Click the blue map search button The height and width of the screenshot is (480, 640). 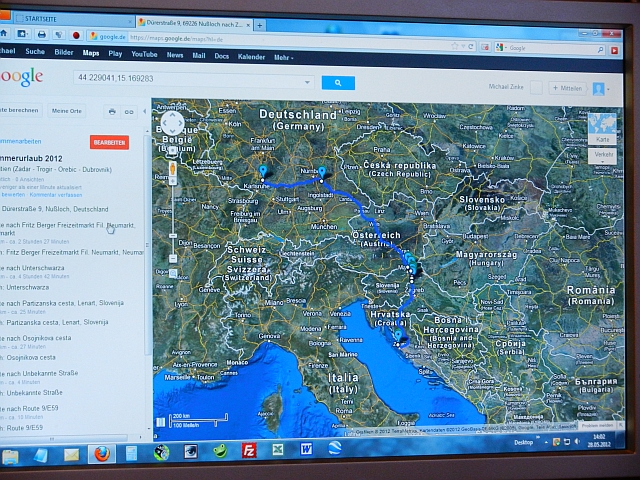(338, 83)
